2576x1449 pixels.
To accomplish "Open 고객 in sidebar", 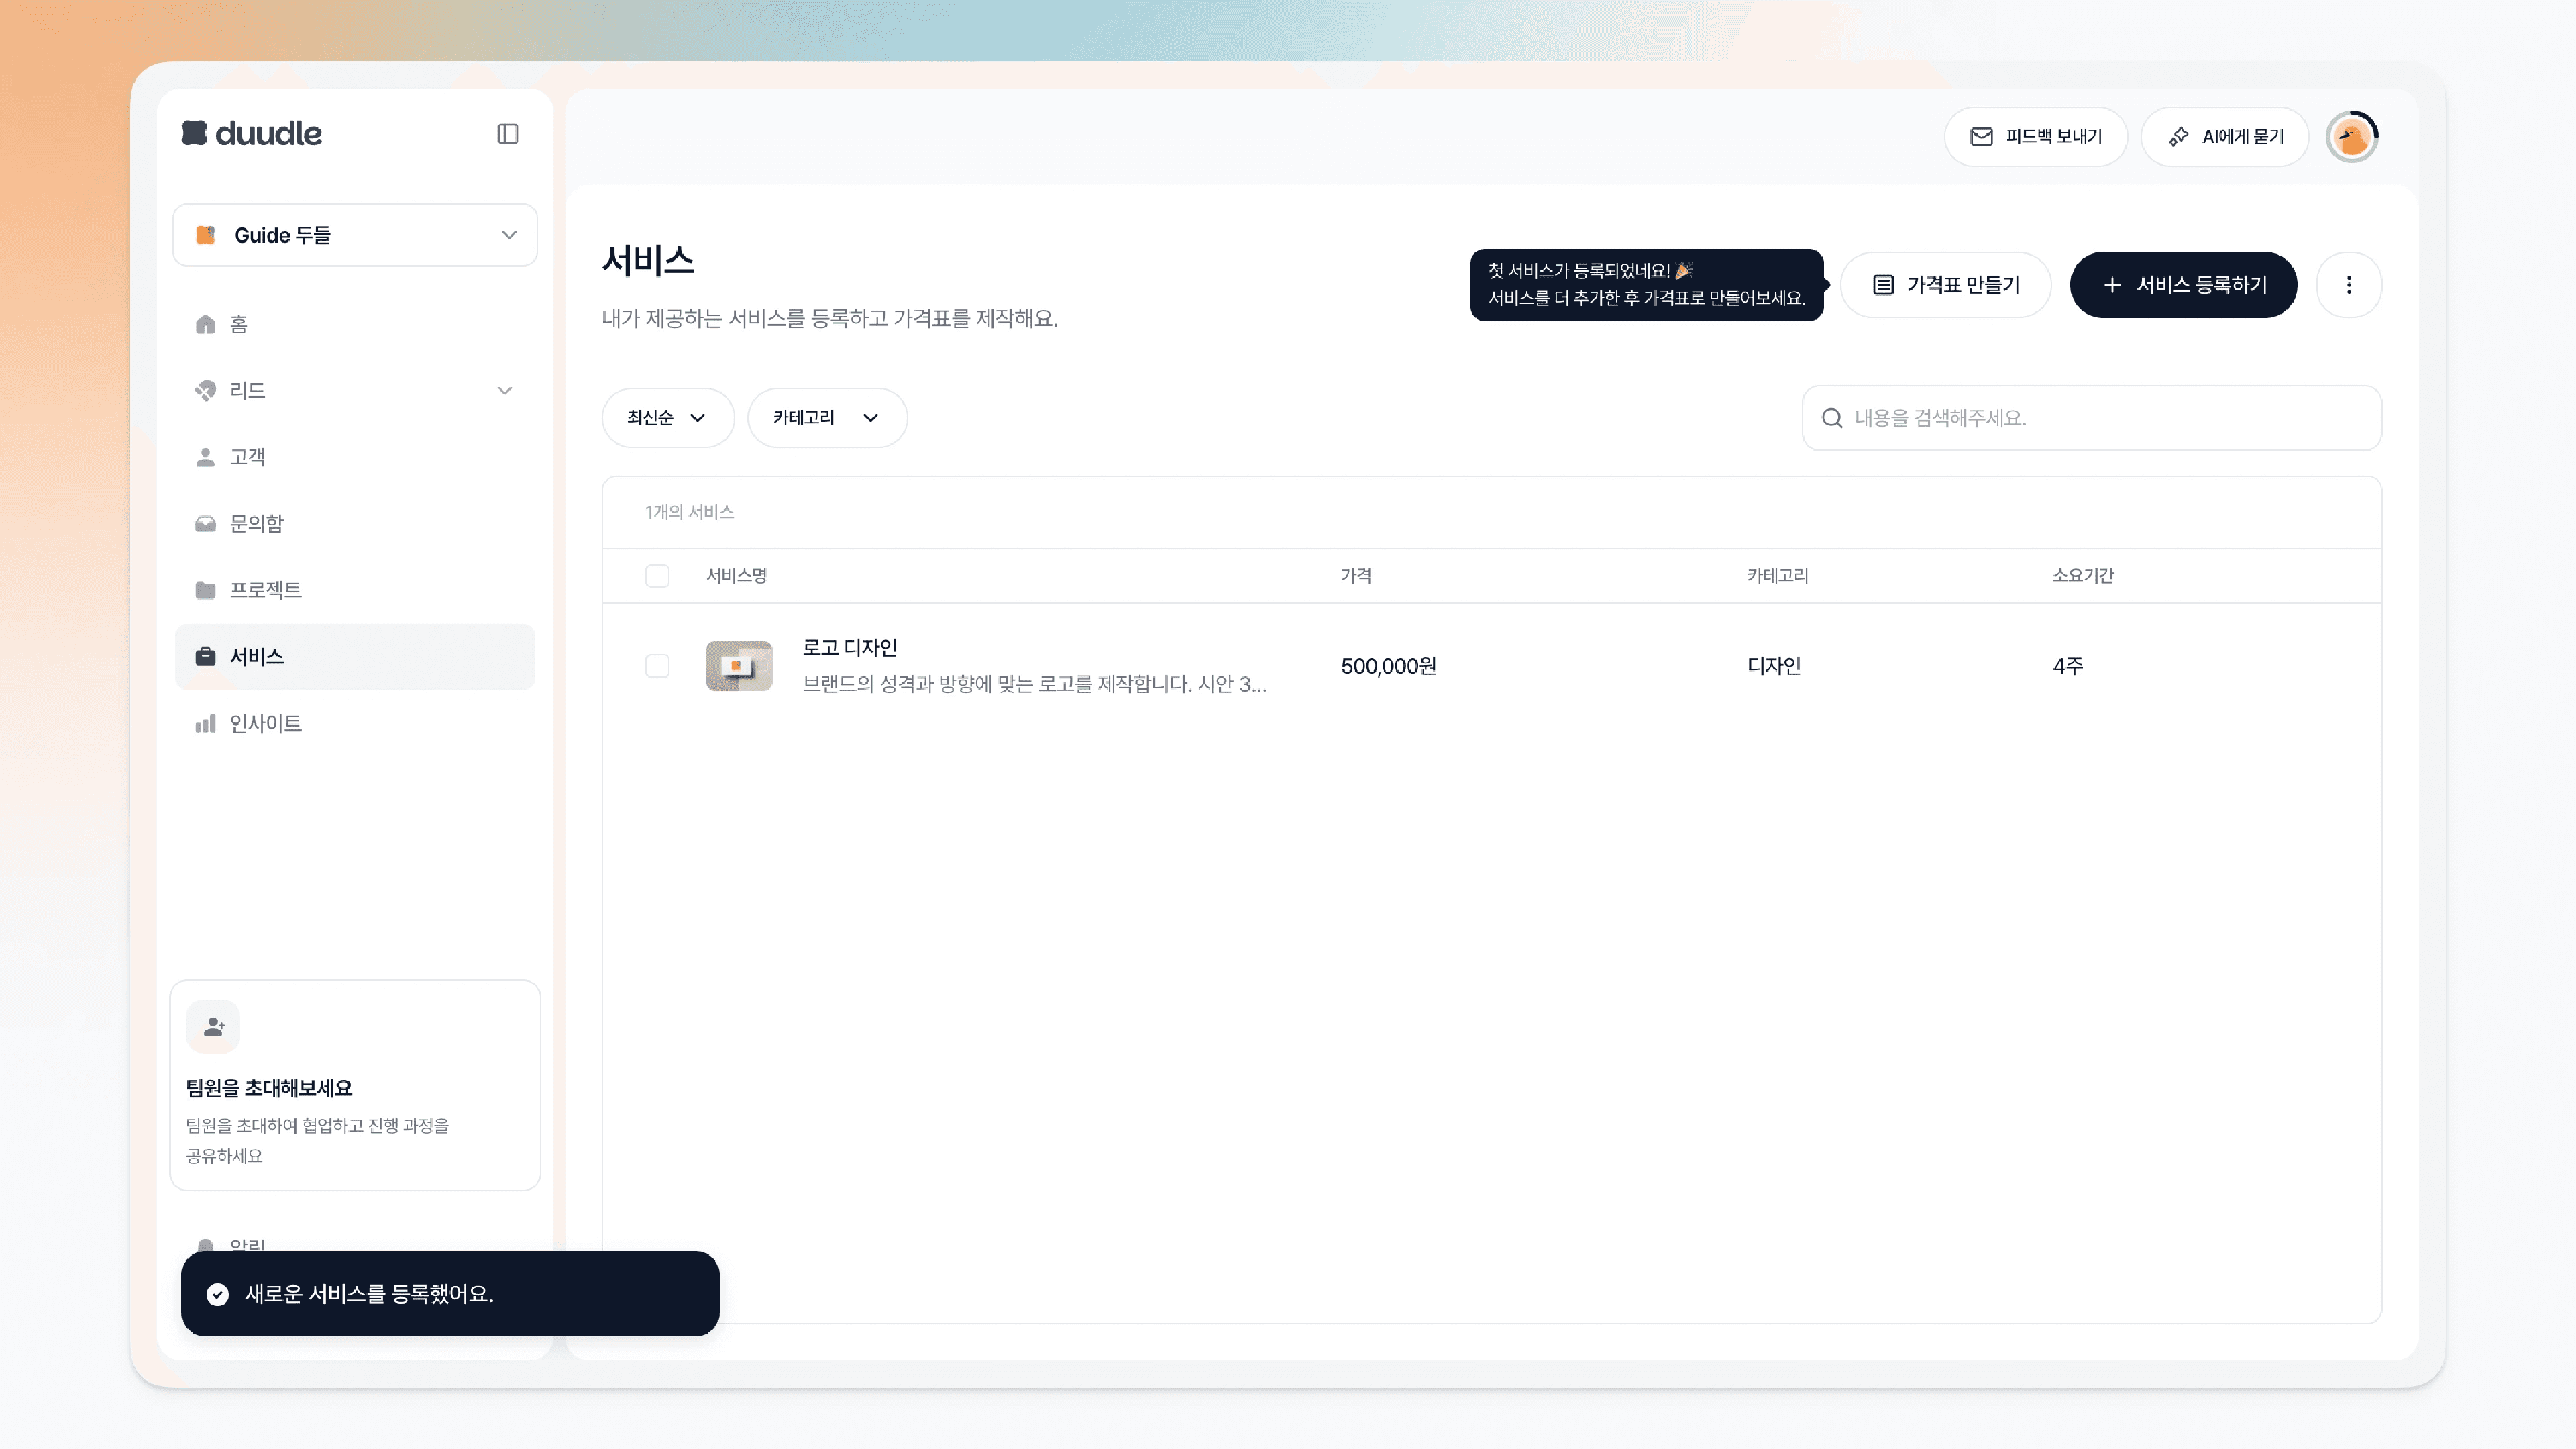I will pos(355,457).
